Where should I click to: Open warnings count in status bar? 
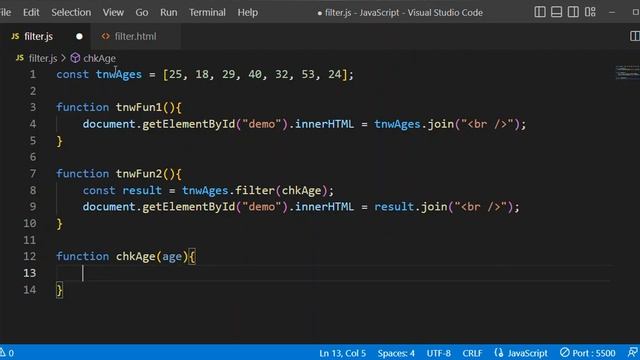(7, 353)
